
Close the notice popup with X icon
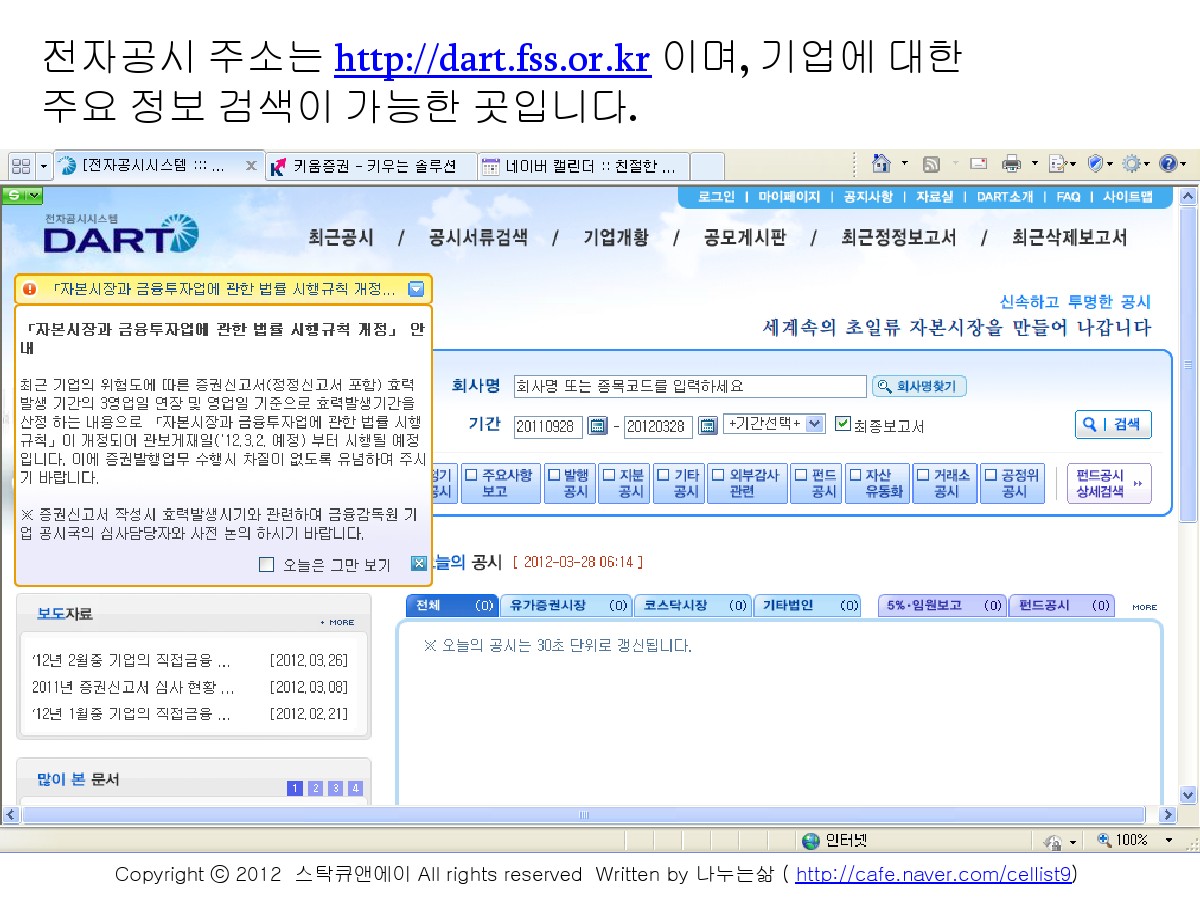coord(419,564)
